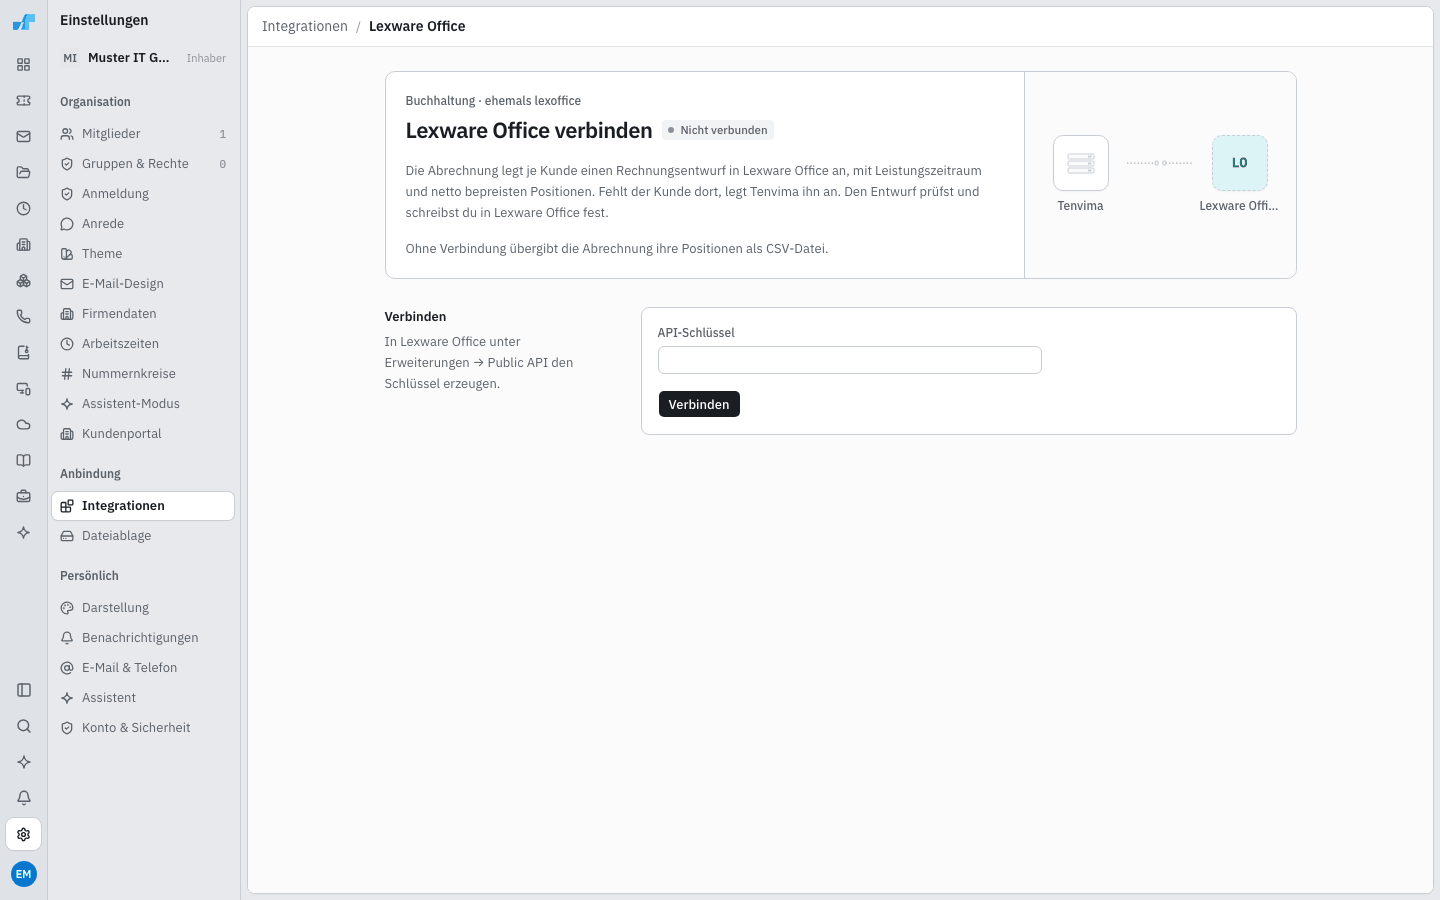This screenshot has width=1440, height=900.
Task: Open the phone icon in the left rail
Action: tap(23, 317)
